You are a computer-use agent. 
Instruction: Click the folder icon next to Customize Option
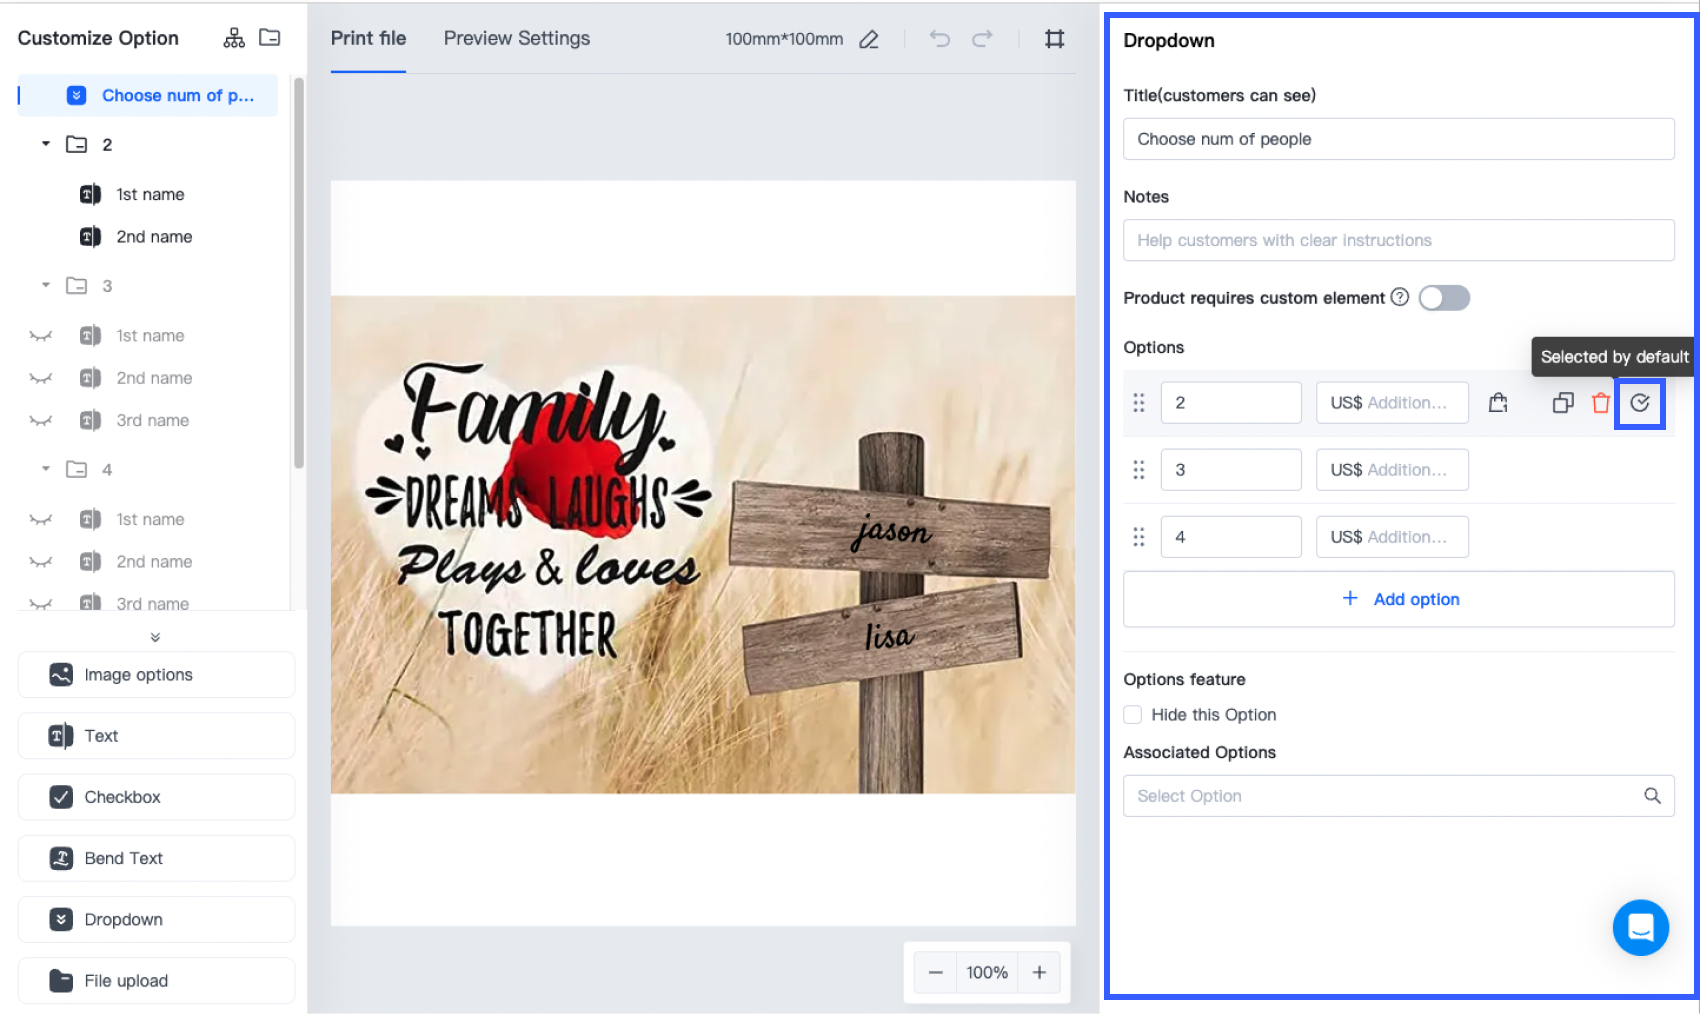(x=270, y=38)
